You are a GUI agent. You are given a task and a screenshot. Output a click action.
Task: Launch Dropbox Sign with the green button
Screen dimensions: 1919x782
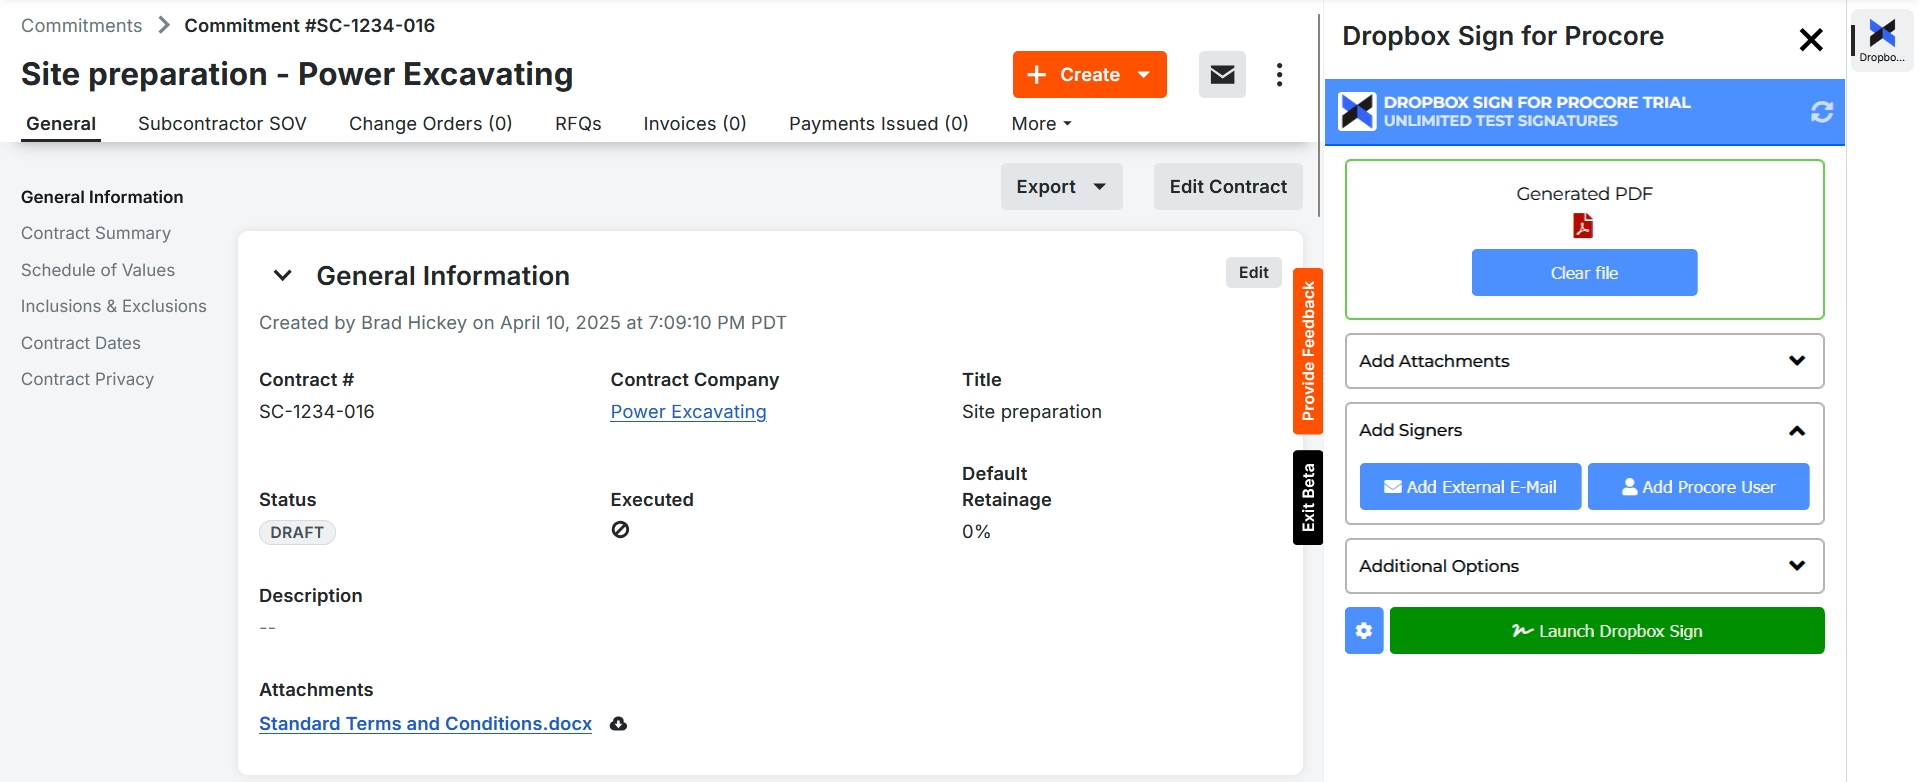(1607, 631)
